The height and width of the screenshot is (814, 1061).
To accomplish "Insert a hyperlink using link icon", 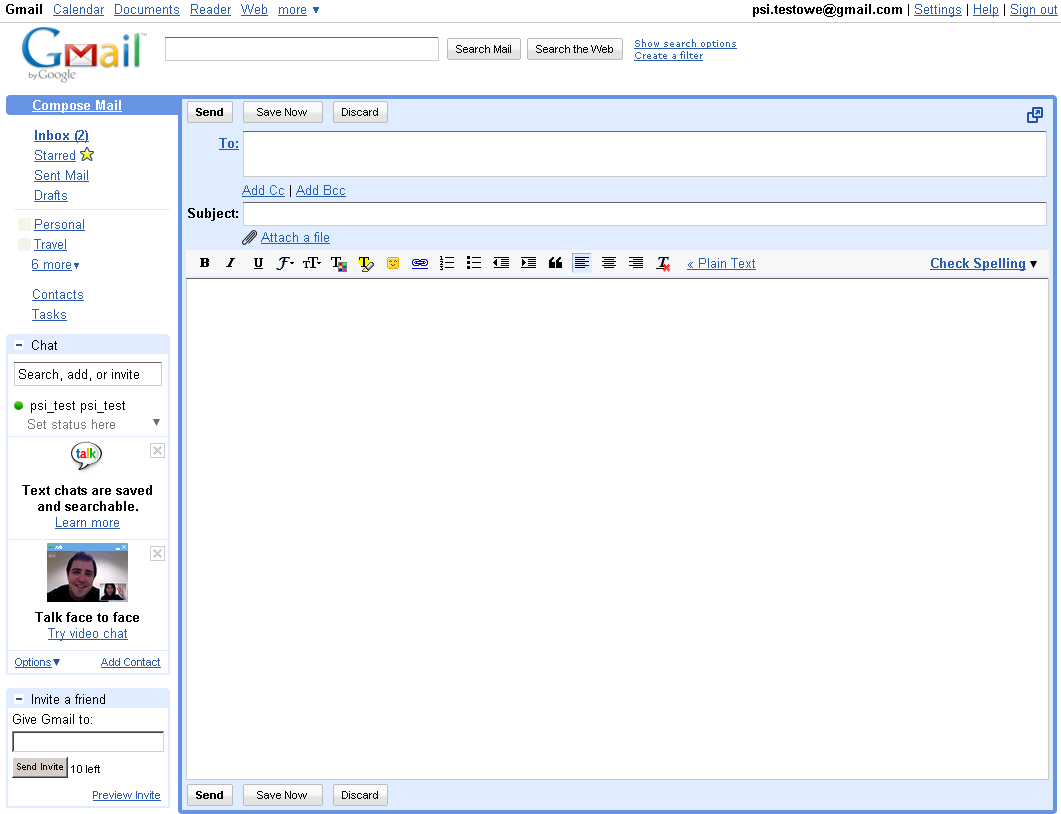I will pyautogui.click(x=420, y=263).
